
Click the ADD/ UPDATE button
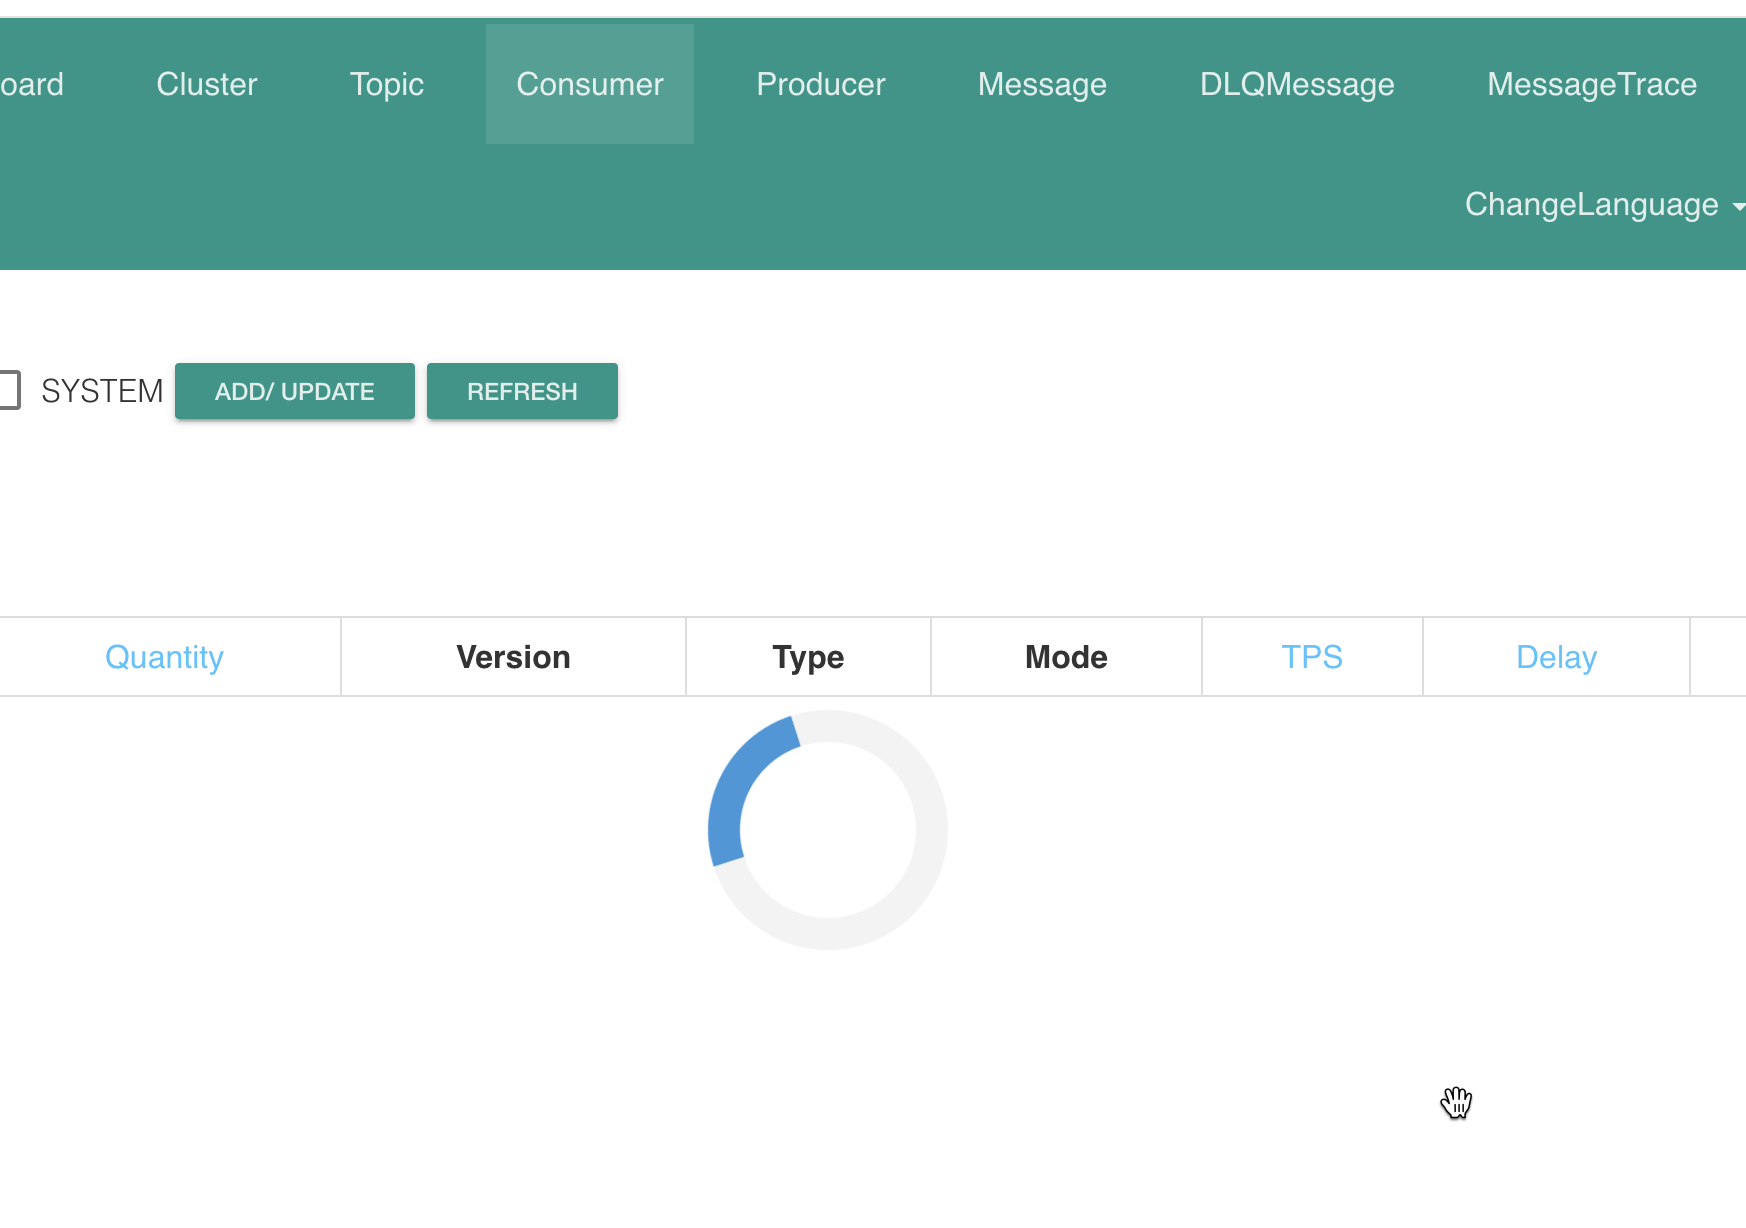[295, 391]
